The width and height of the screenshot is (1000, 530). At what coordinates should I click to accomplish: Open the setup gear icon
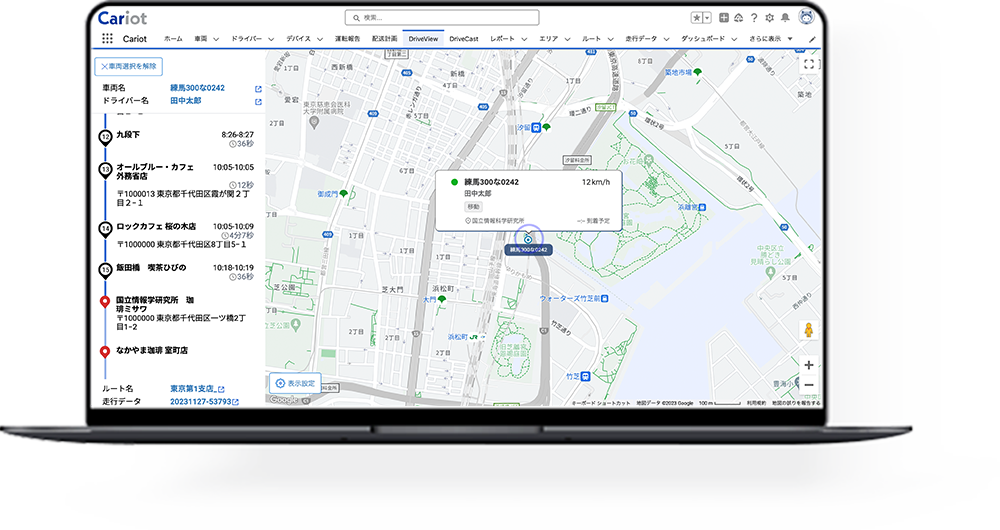coord(769,18)
